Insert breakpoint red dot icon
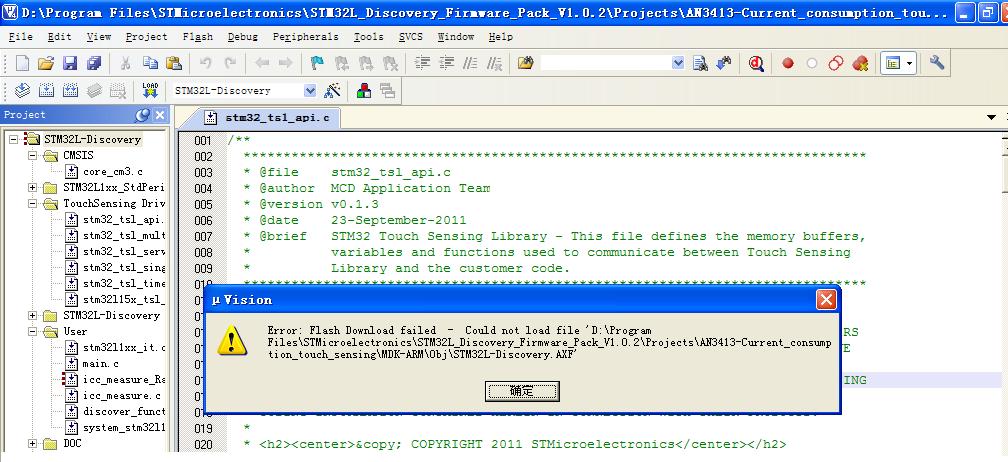This screenshot has width=1008, height=462. [x=788, y=63]
